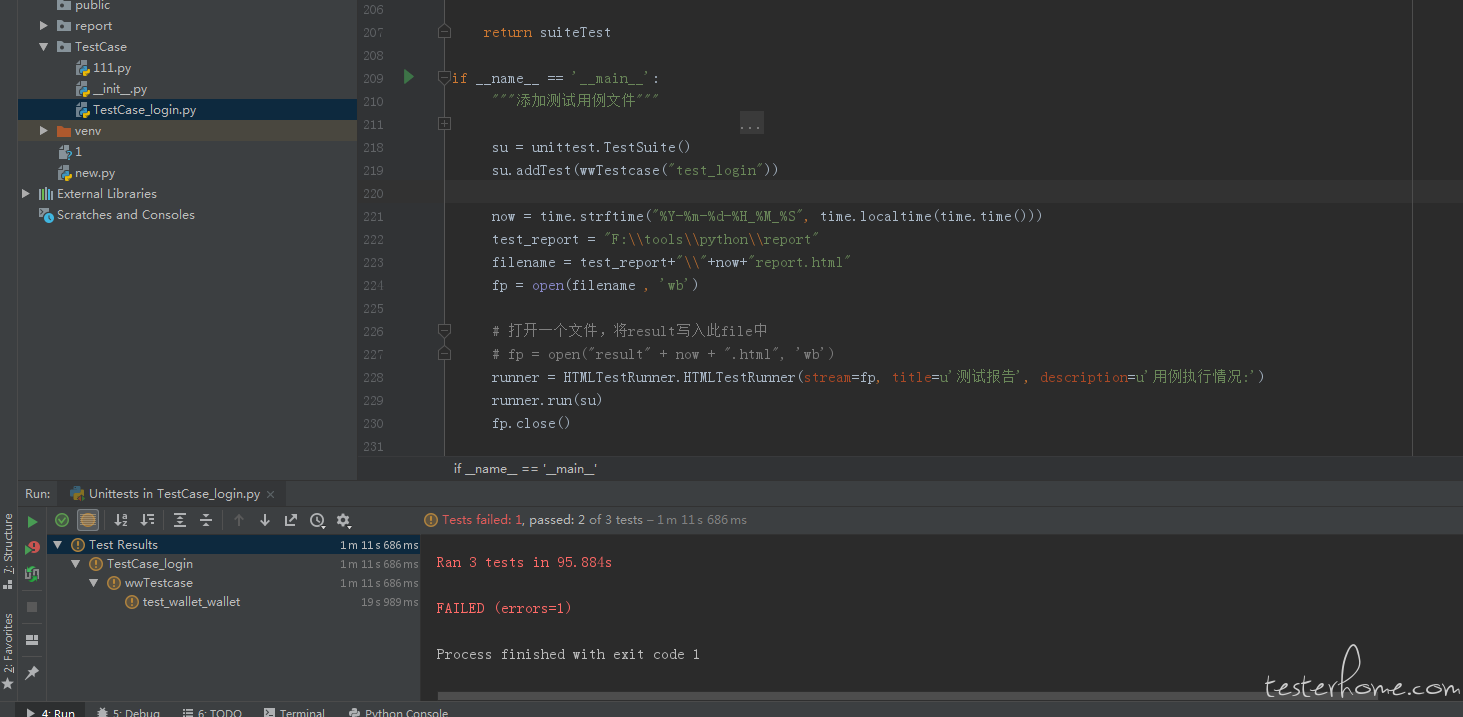Viewport: 1463px width, 717px height.
Task: Click the fp.close() code line
Action: click(x=531, y=423)
